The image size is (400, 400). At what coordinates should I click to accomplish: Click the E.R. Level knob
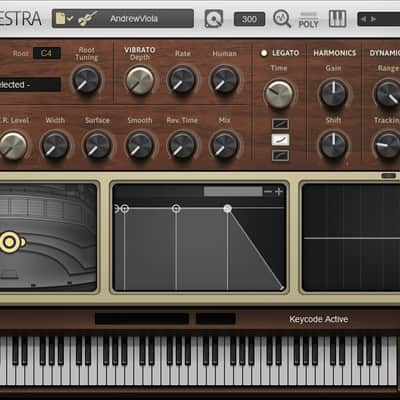(x=13, y=146)
